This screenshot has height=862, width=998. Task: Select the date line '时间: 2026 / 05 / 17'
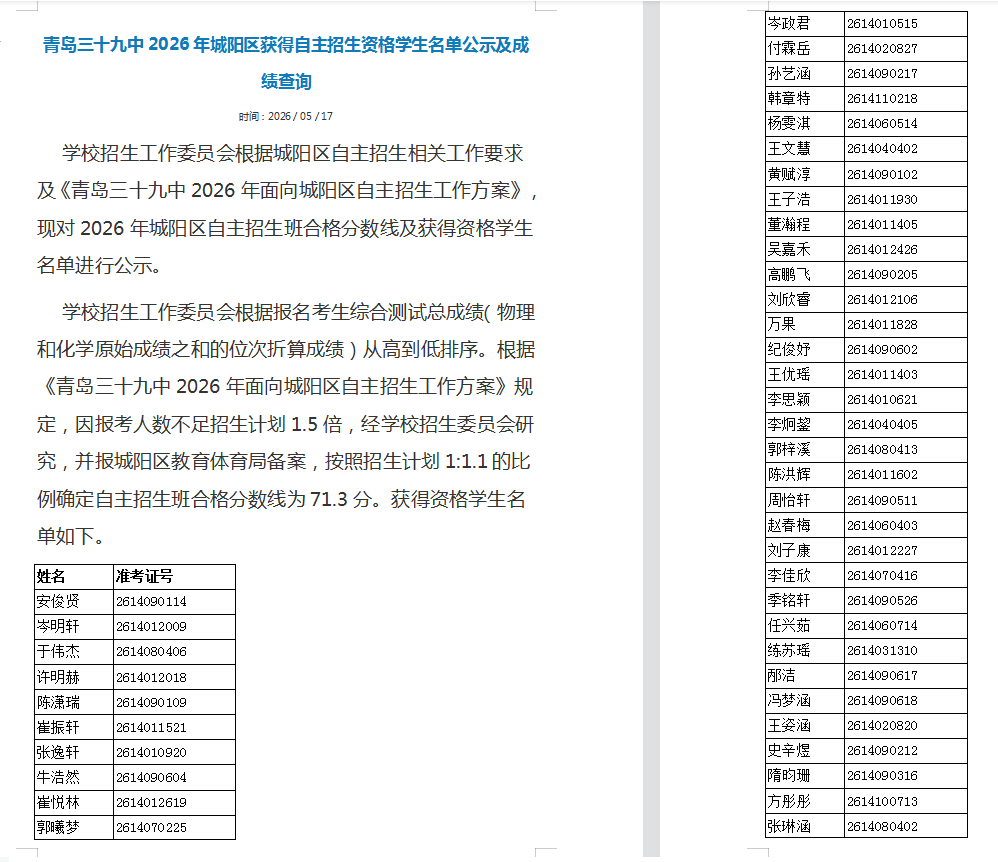point(286,116)
